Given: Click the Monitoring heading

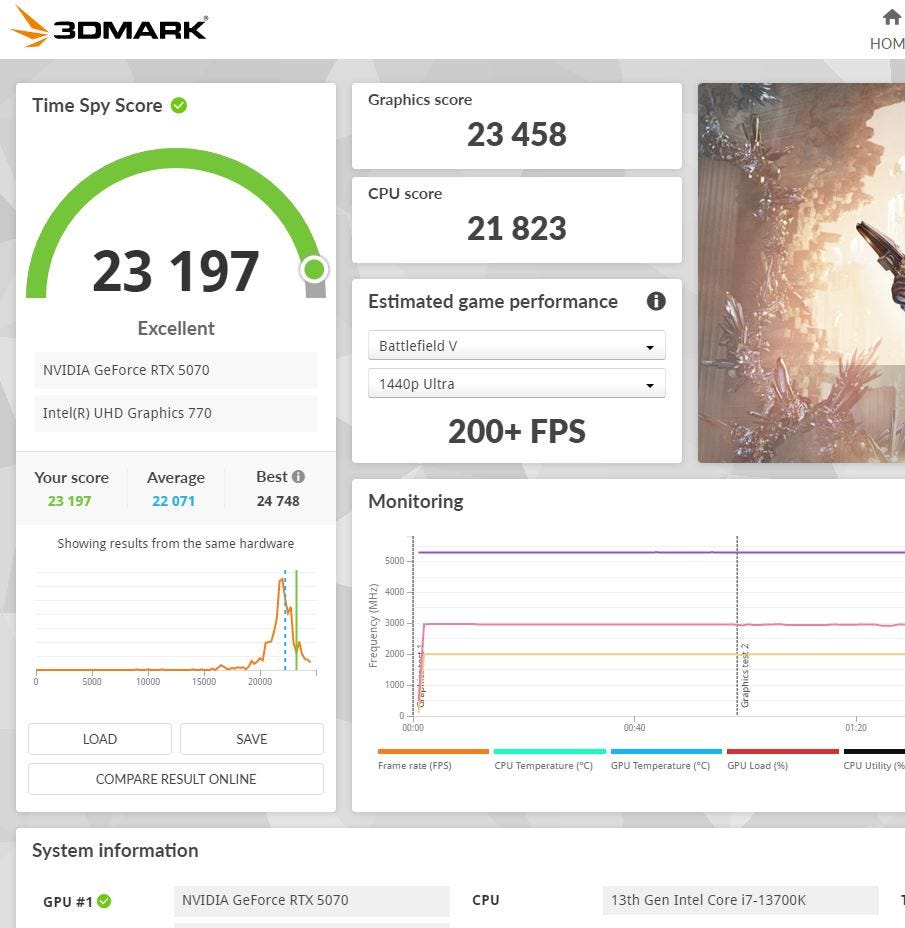Looking at the screenshot, I should pyautogui.click(x=416, y=502).
